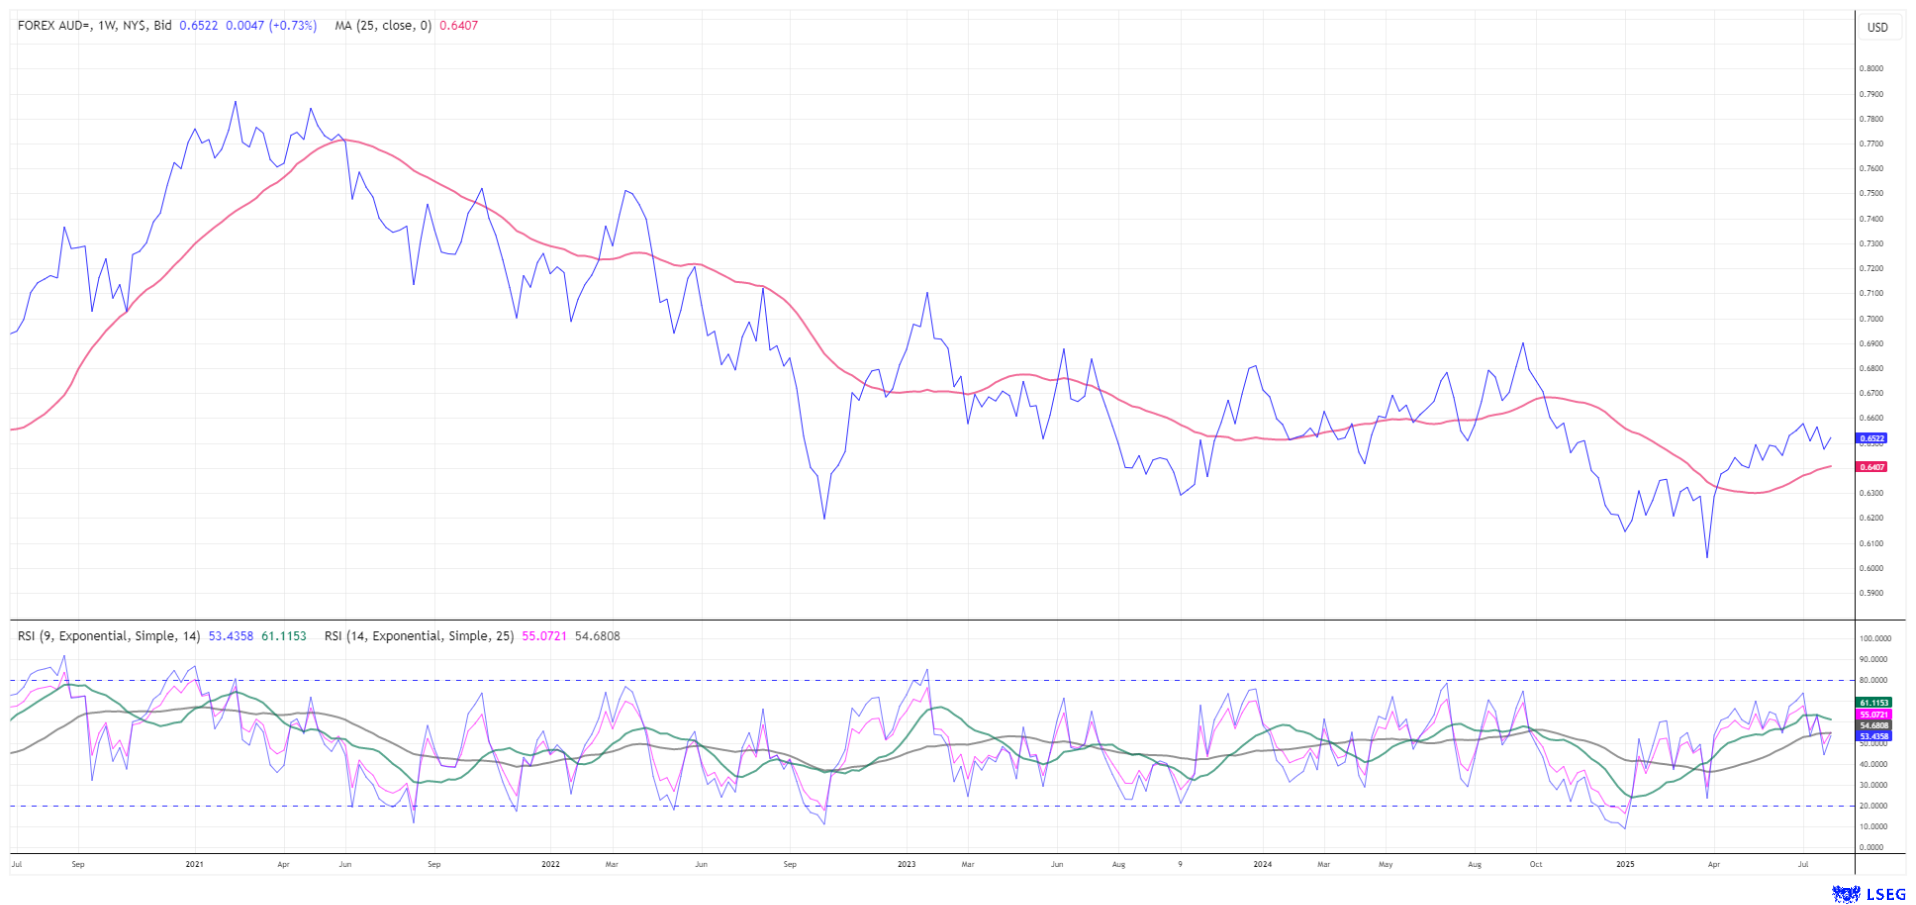Click the green 61.1153 RSI axis tag
The height and width of the screenshot is (905, 1916).
point(1873,703)
